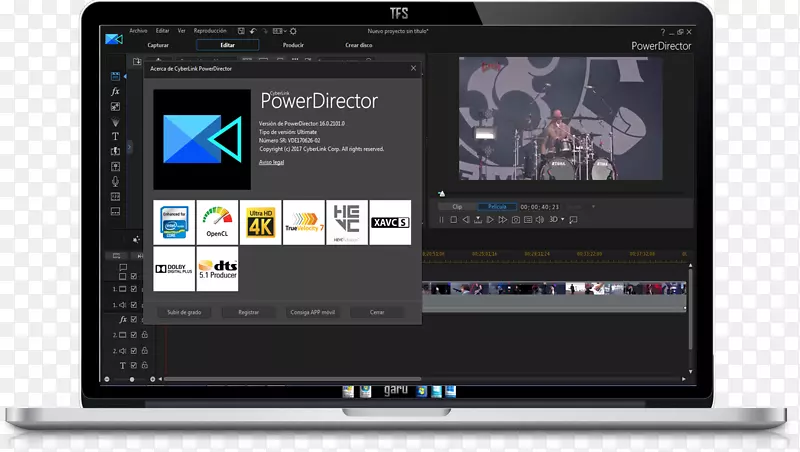Select Película preview mode
Viewport: 800px width, 452px height.
coord(497,207)
